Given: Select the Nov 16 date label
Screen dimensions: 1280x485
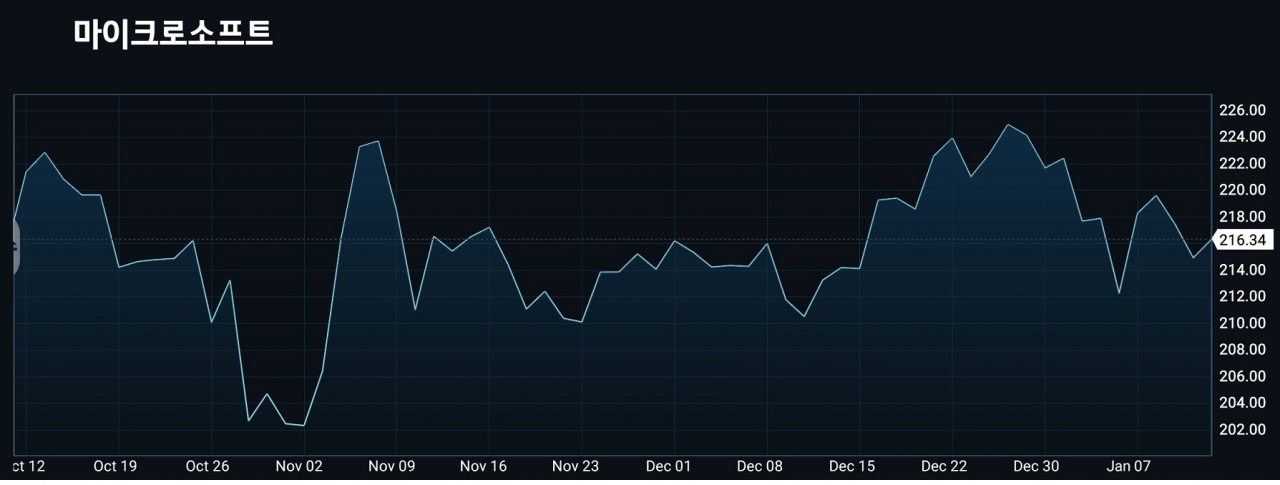Looking at the screenshot, I should 484,466.
